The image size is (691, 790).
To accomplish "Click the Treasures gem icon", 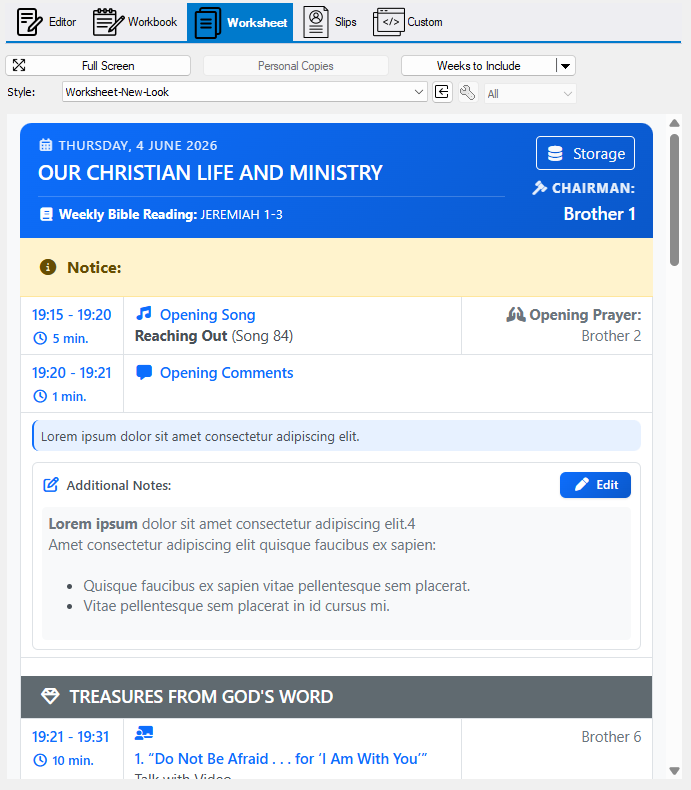I will point(50,696).
